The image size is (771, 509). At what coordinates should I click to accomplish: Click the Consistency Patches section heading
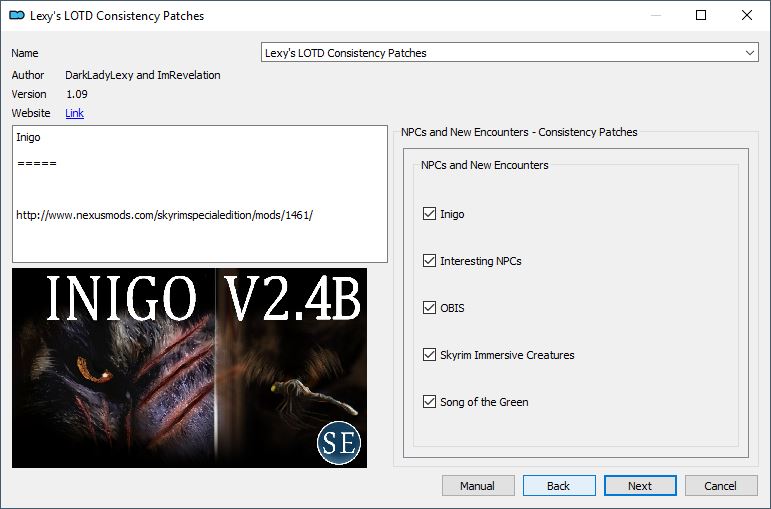coord(519,132)
